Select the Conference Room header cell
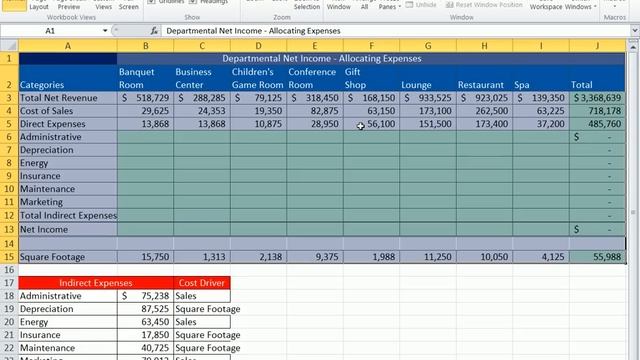Image resolution: width=640 pixels, height=360 pixels. click(315, 78)
